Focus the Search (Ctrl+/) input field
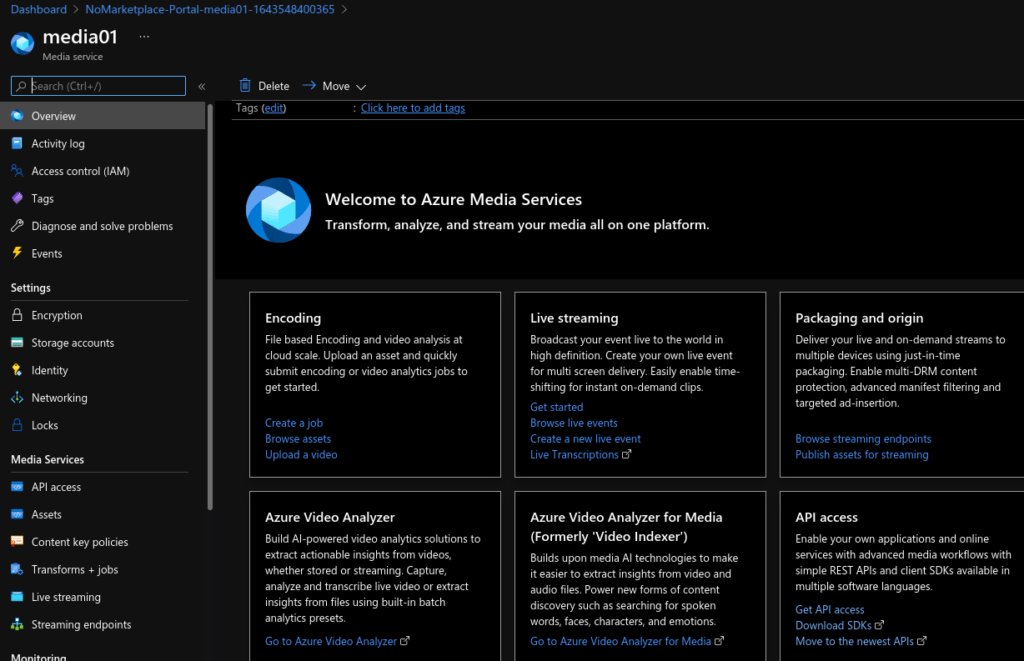Image resolution: width=1024 pixels, height=661 pixels. (x=98, y=86)
